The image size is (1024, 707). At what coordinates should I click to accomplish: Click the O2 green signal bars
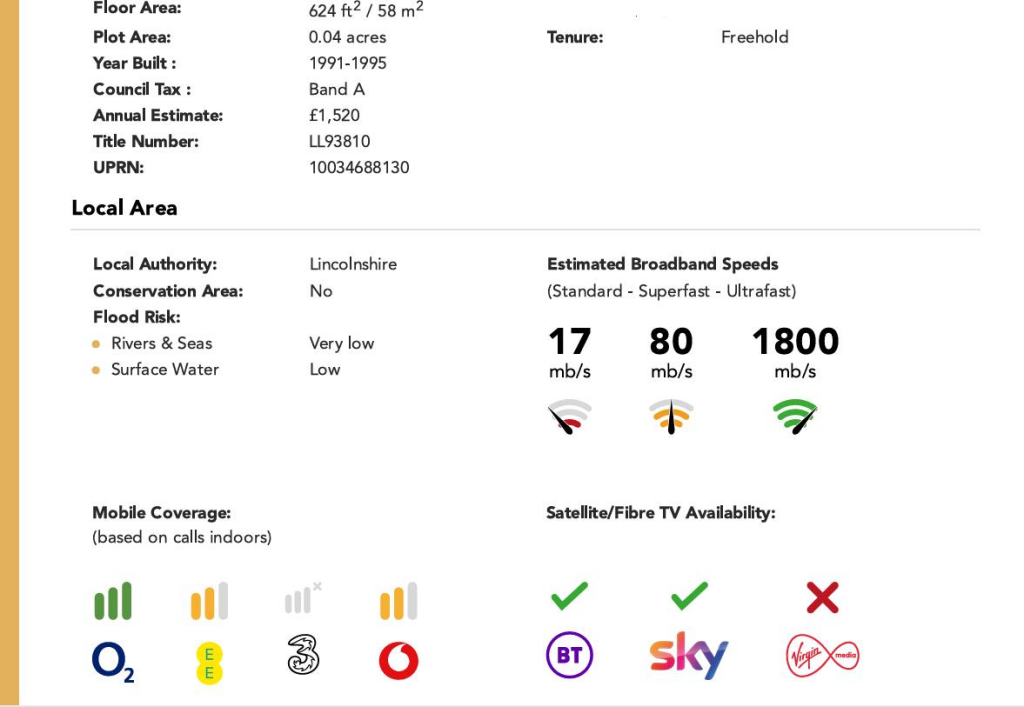coord(113,602)
